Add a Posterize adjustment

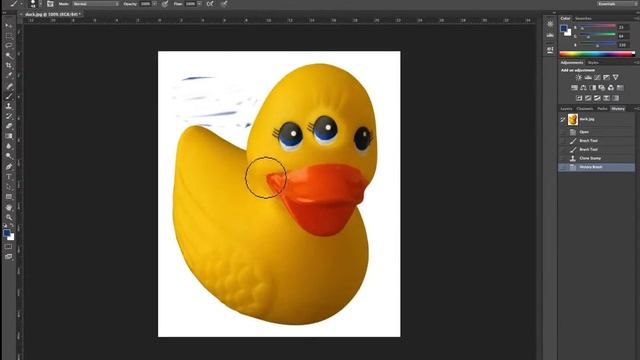(x=588, y=98)
